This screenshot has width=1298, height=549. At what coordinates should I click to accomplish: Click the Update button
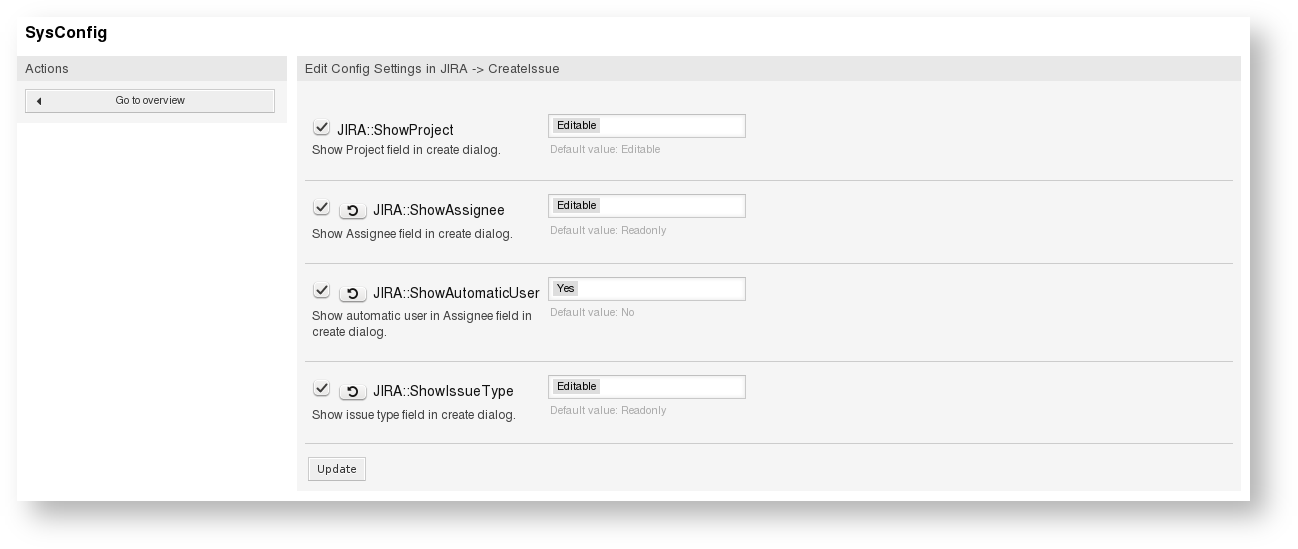click(x=337, y=469)
